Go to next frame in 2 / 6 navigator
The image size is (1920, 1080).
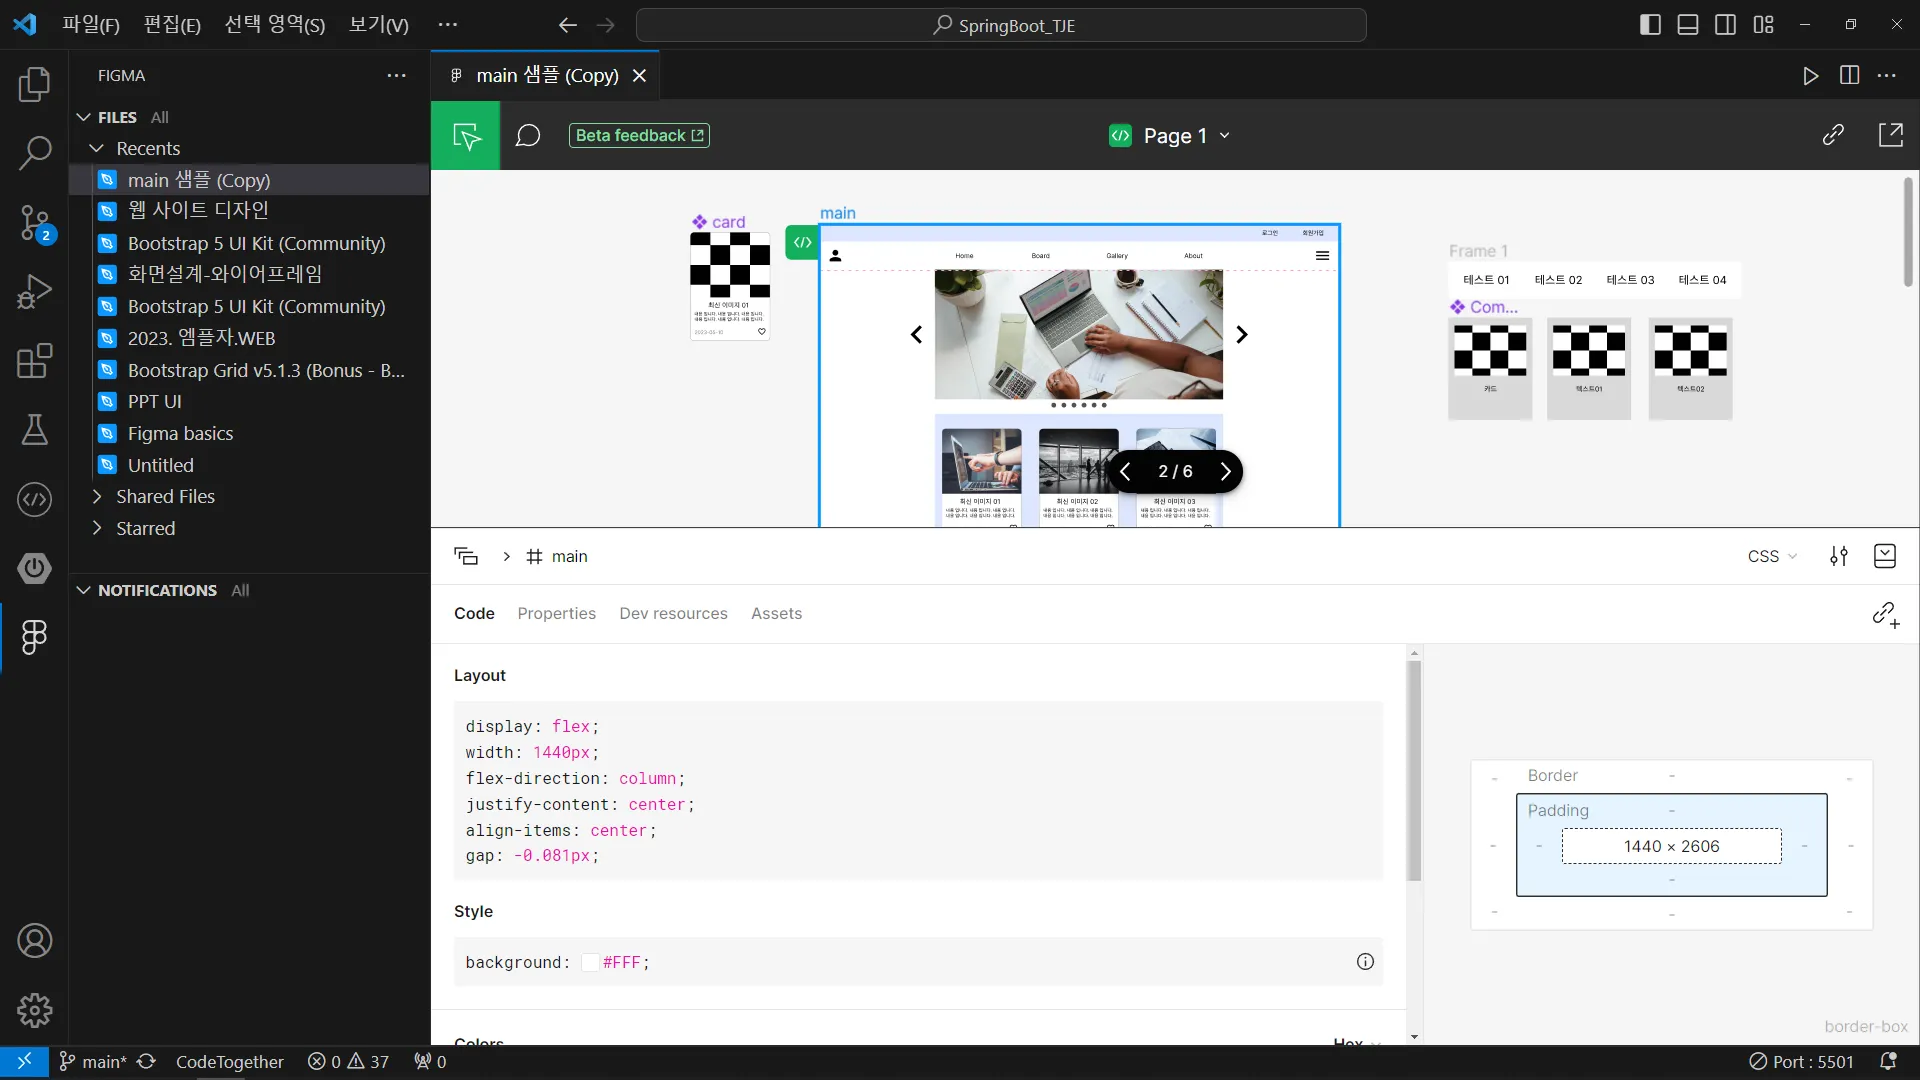click(x=1225, y=471)
